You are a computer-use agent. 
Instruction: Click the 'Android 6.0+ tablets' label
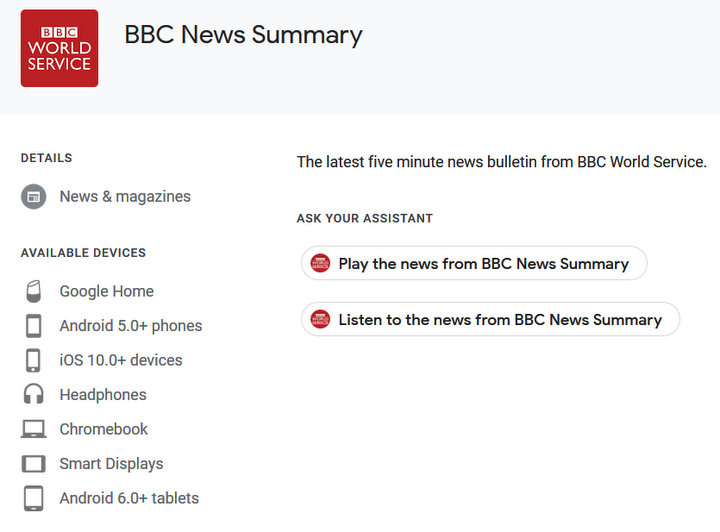point(129,498)
